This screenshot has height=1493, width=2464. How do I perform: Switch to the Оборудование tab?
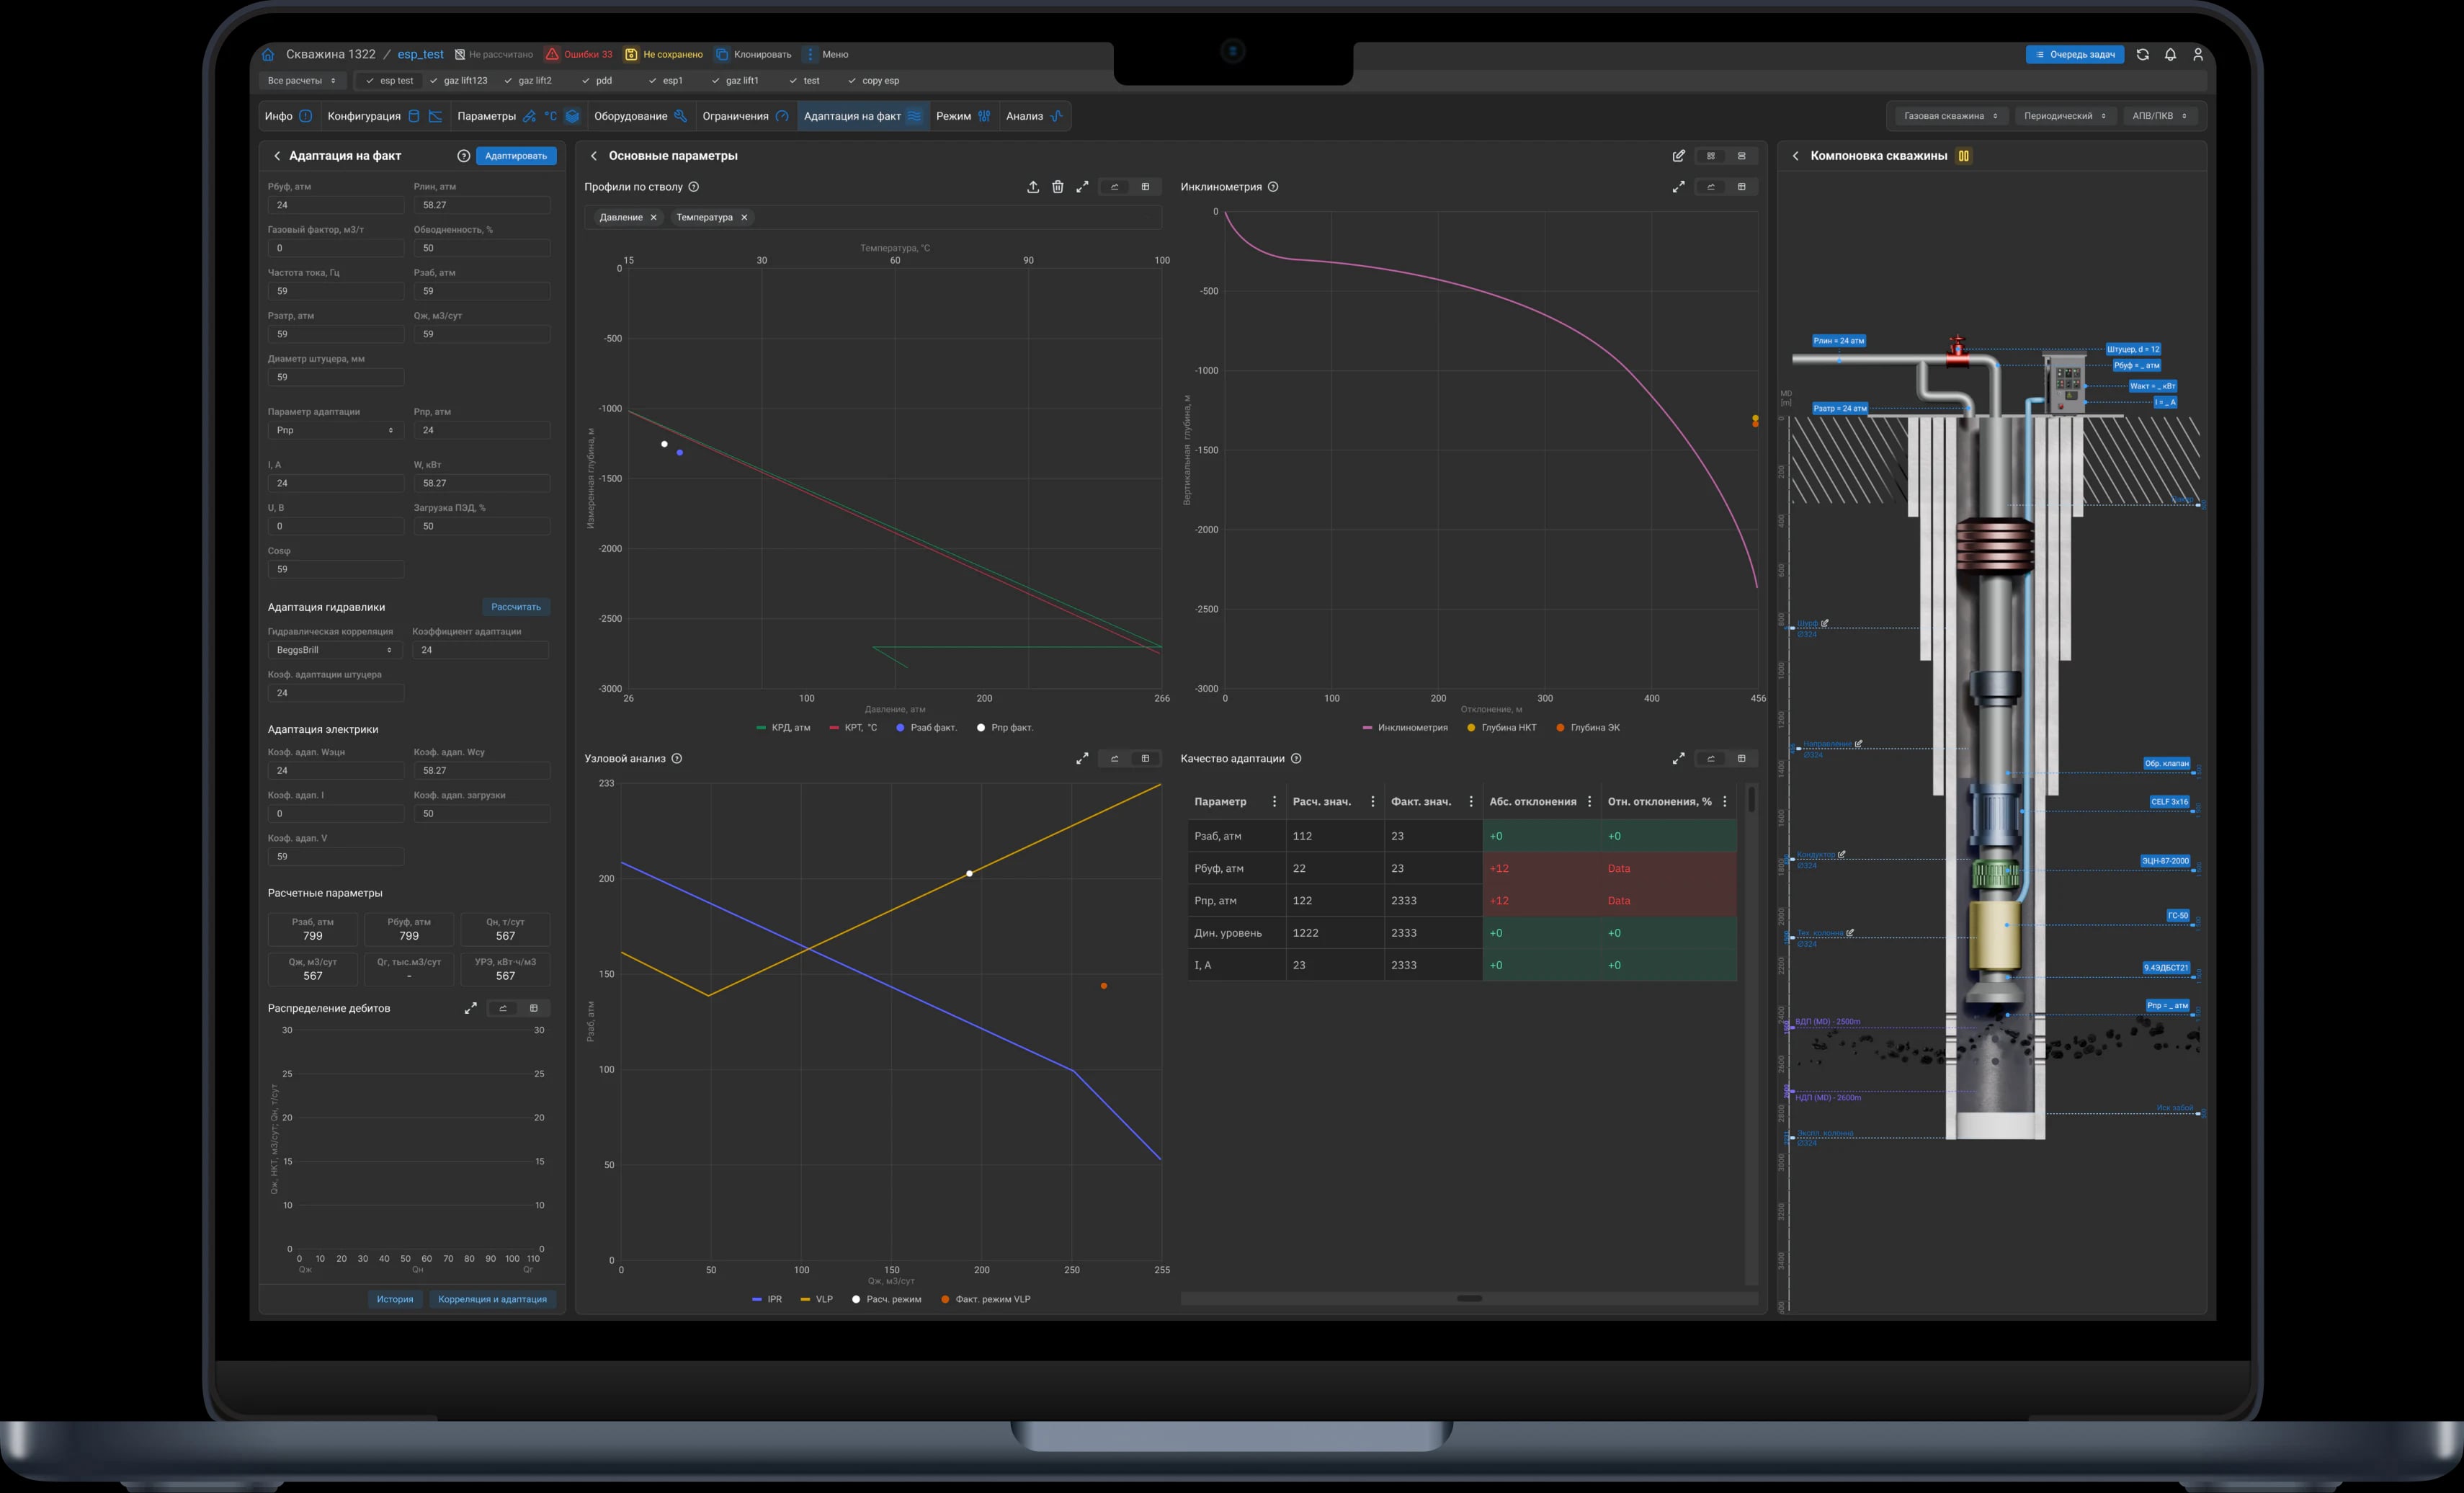[640, 116]
